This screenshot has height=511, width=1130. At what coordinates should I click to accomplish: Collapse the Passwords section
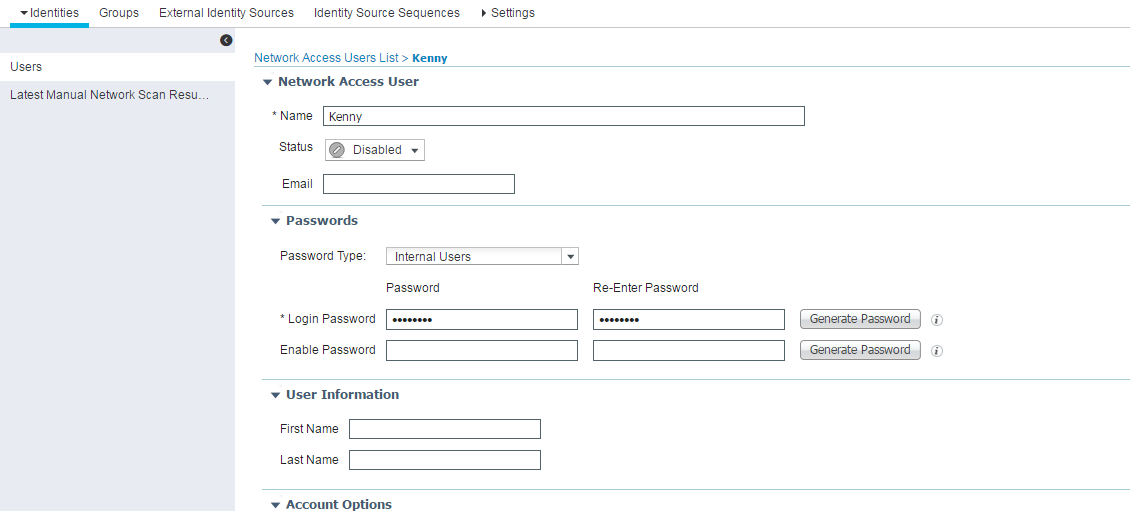point(276,221)
